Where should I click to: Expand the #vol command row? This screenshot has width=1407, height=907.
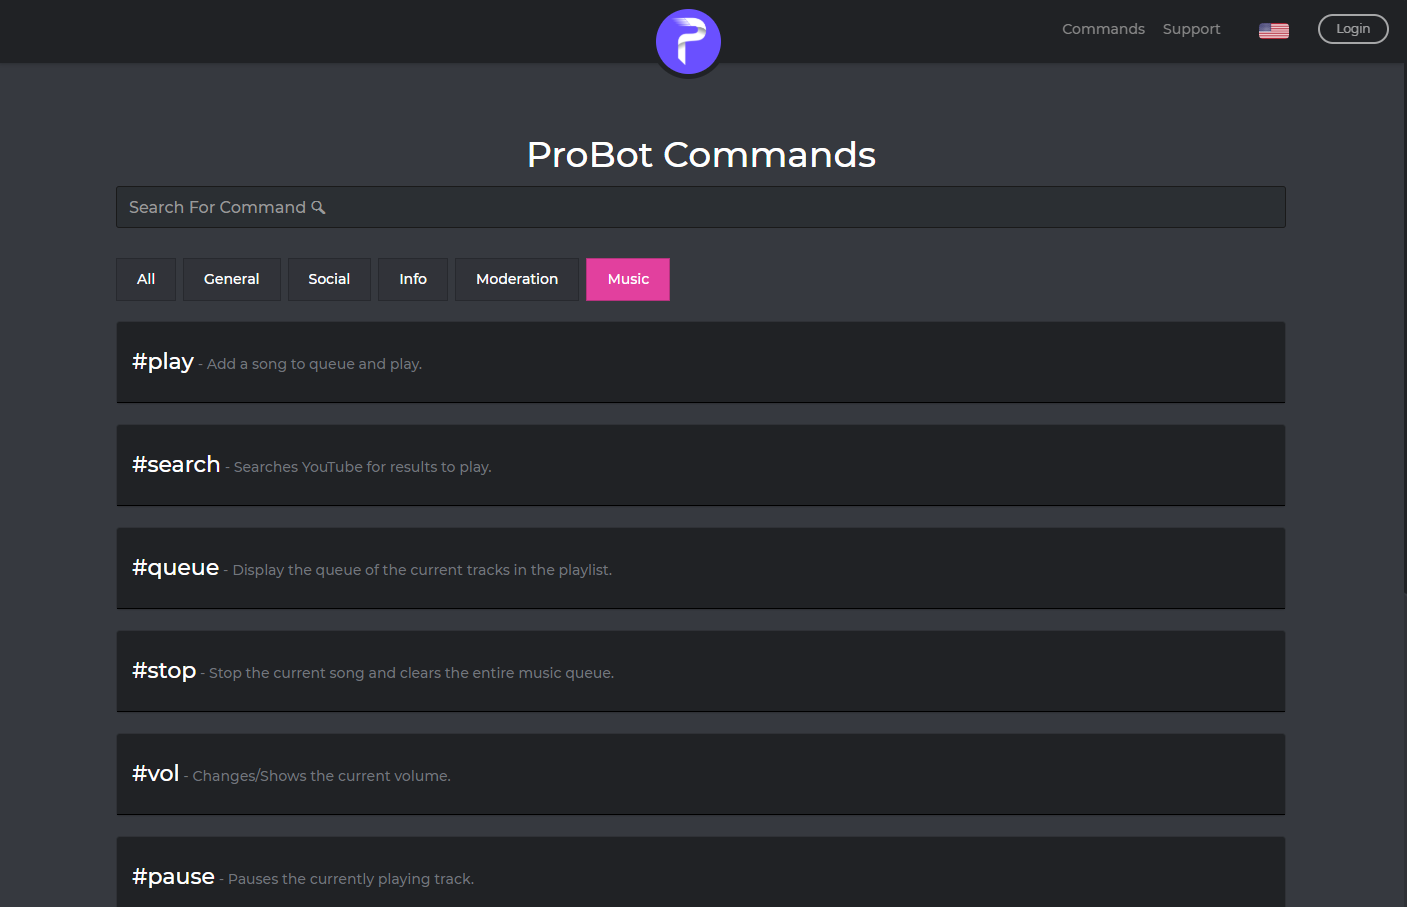(x=700, y=774)
